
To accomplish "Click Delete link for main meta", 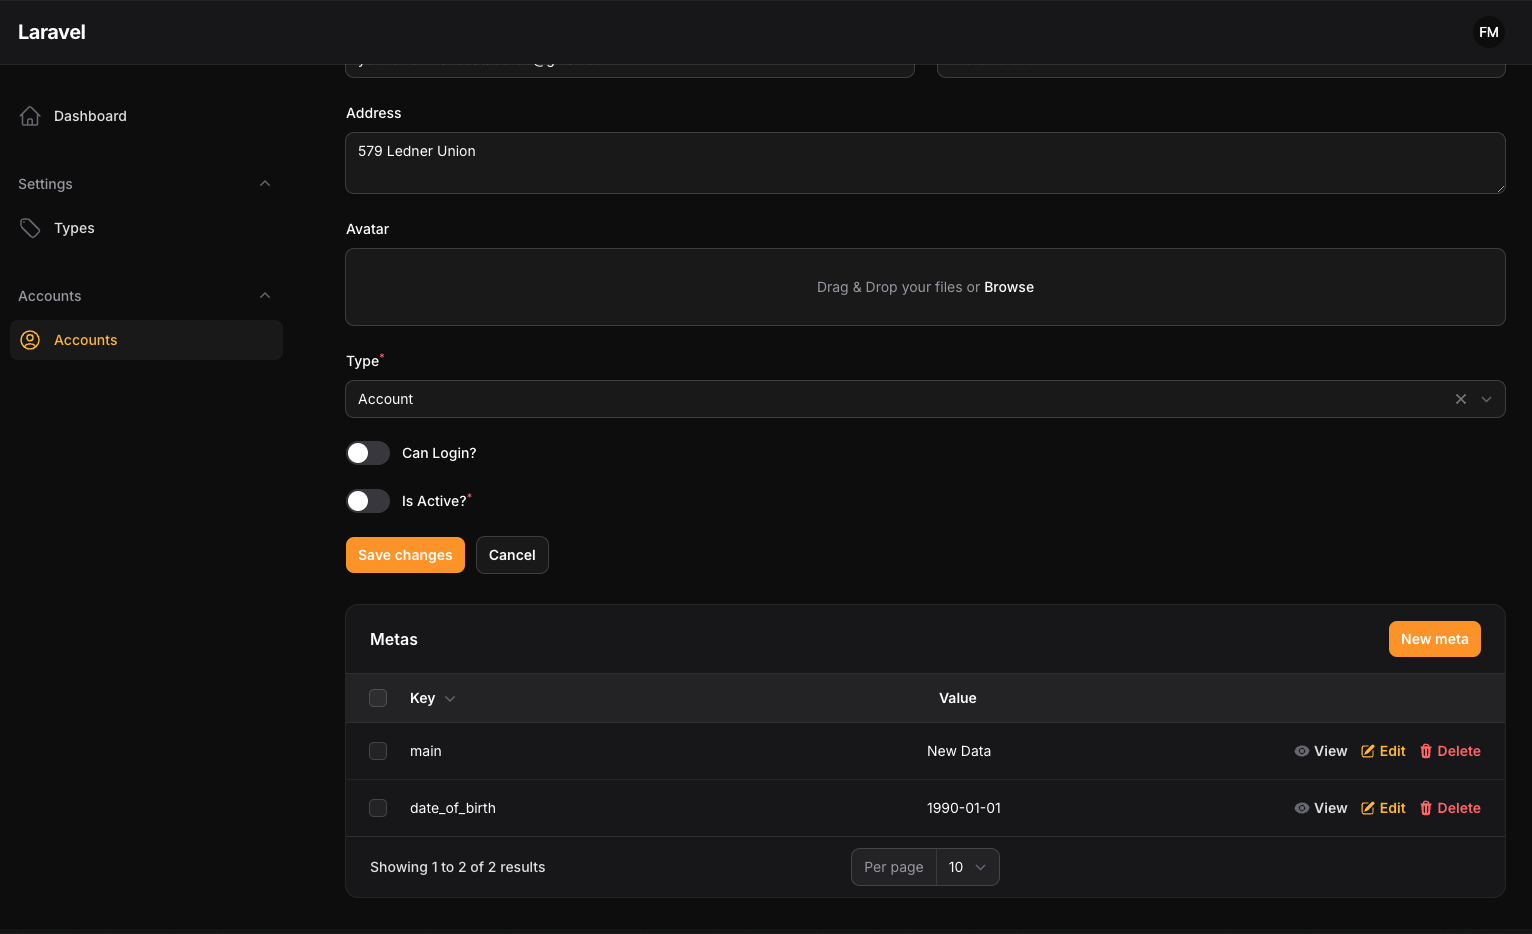I will click(1450, 751).
